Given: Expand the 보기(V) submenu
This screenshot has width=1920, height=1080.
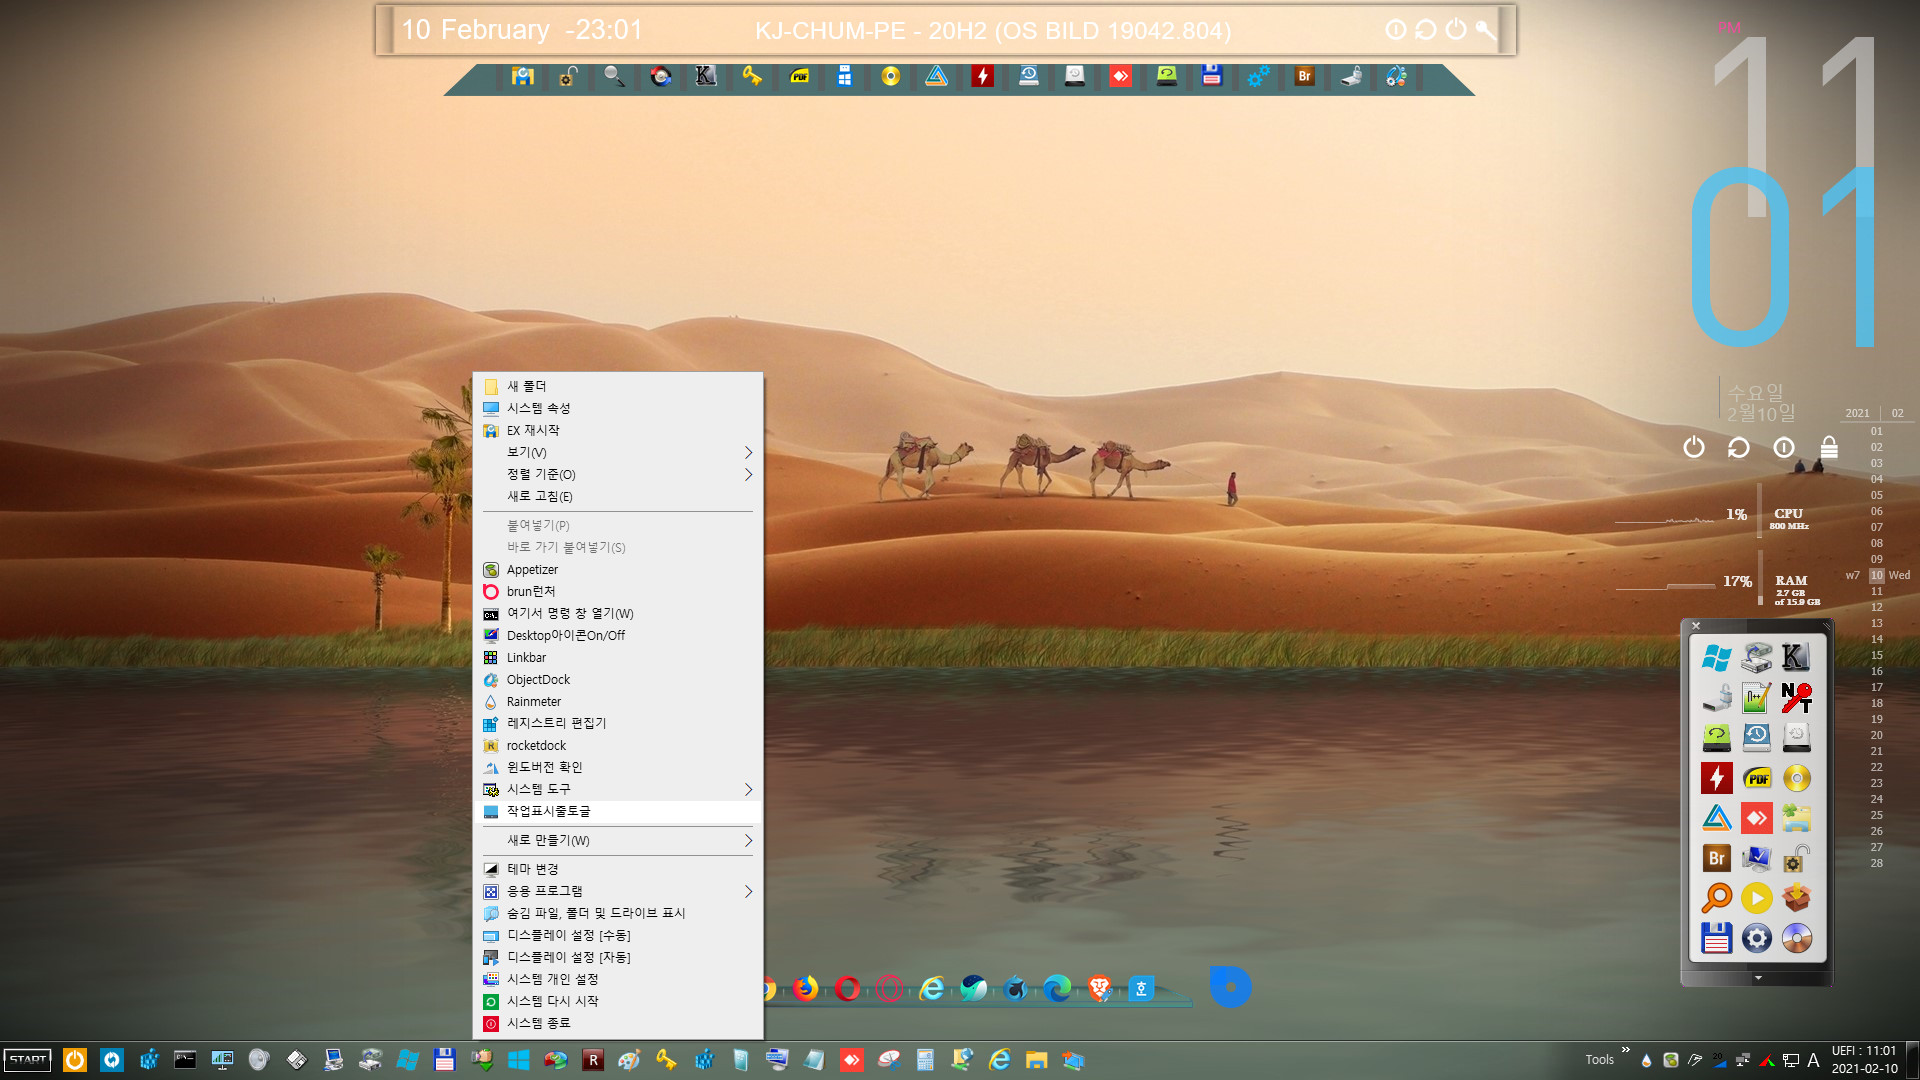Looking at the screenshot, I should point(618,452).
